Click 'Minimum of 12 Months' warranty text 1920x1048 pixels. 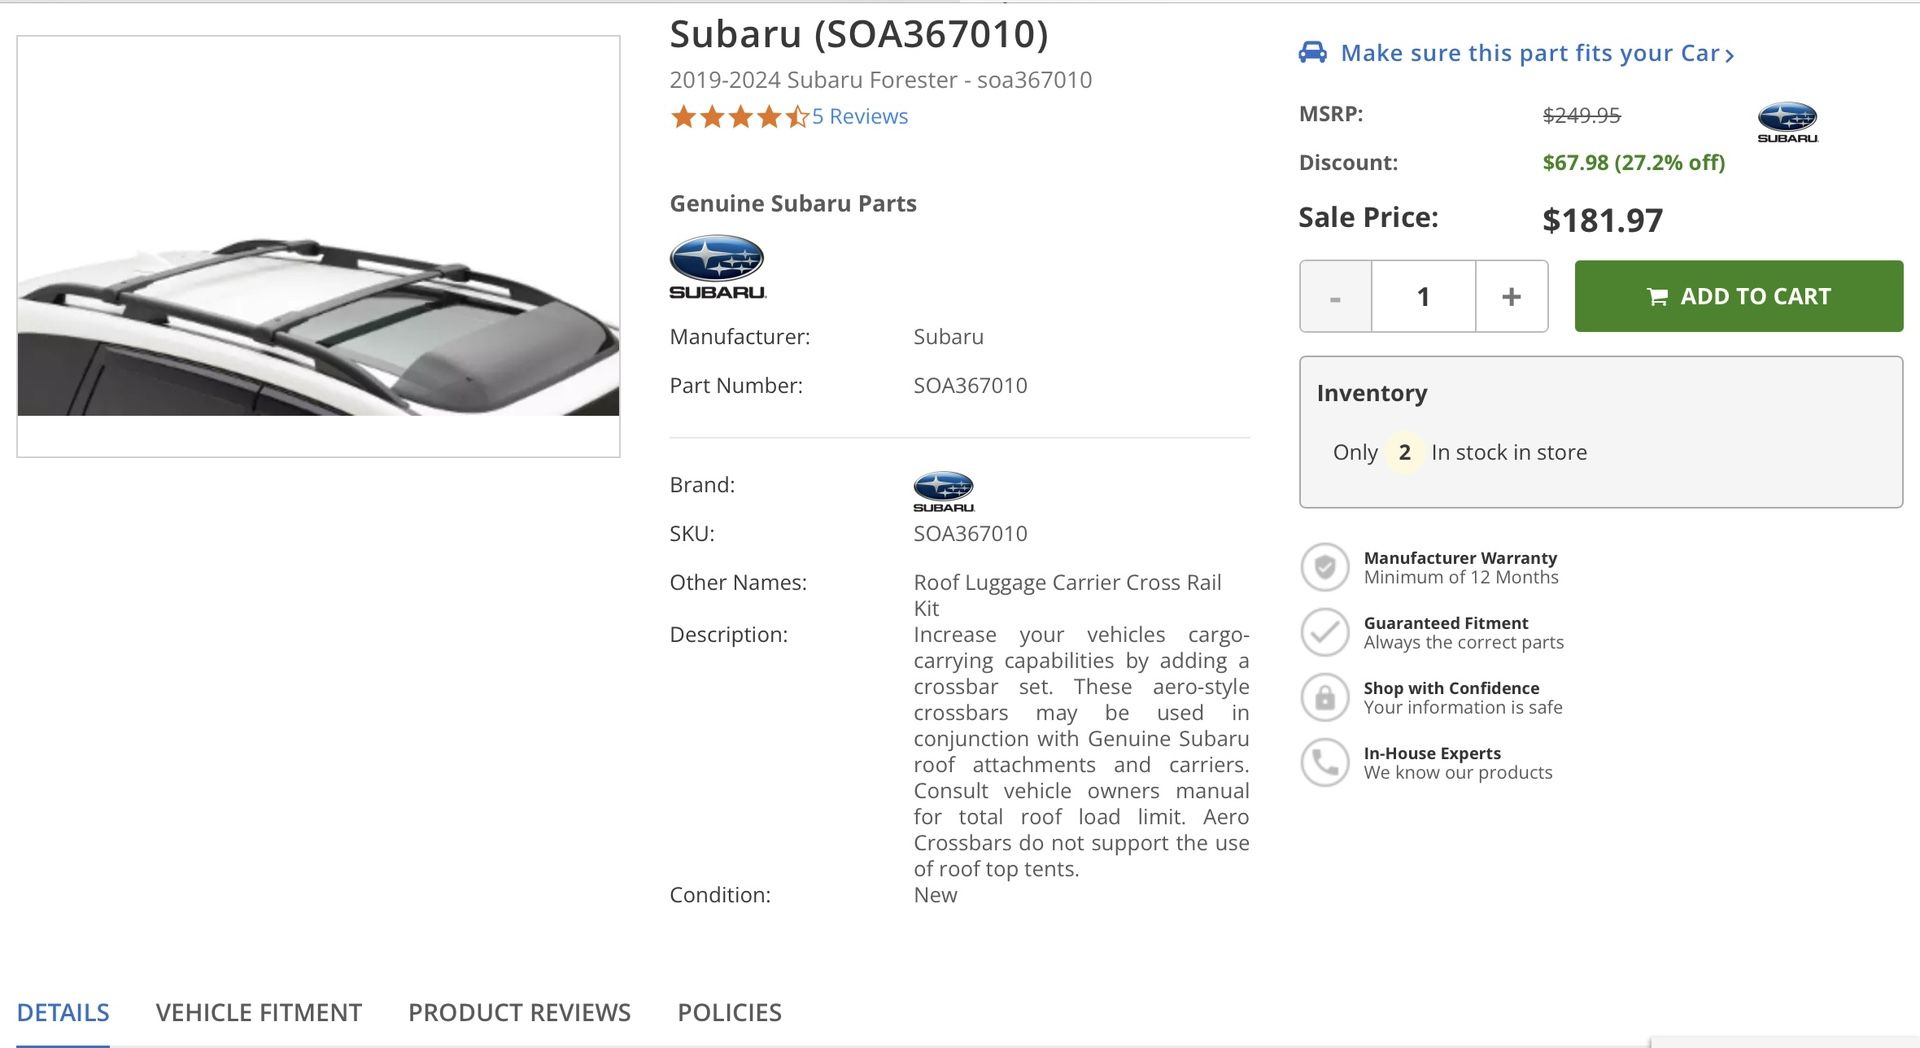tap(1461, 577)
